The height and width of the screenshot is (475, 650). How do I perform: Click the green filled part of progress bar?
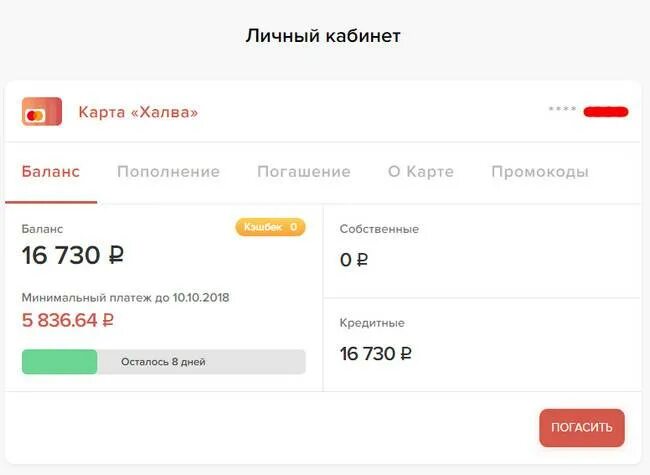coord(60,362)
